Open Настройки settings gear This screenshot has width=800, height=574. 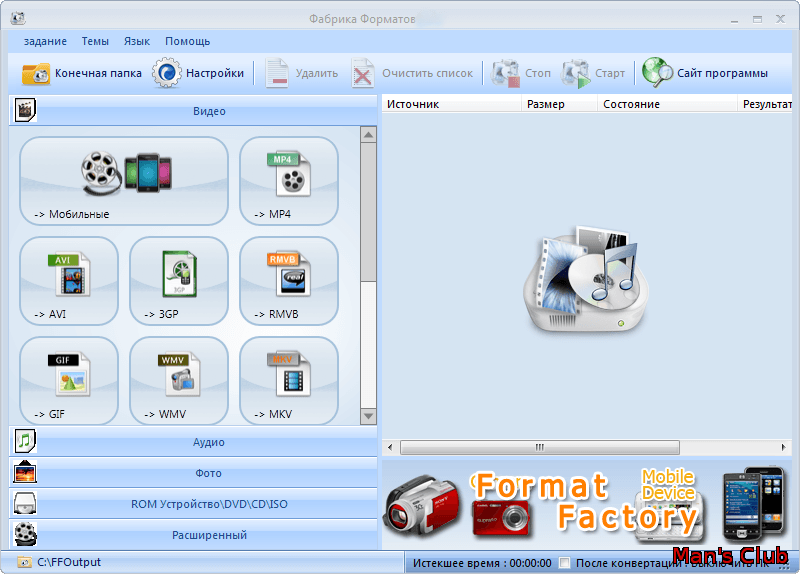(166, 73)
